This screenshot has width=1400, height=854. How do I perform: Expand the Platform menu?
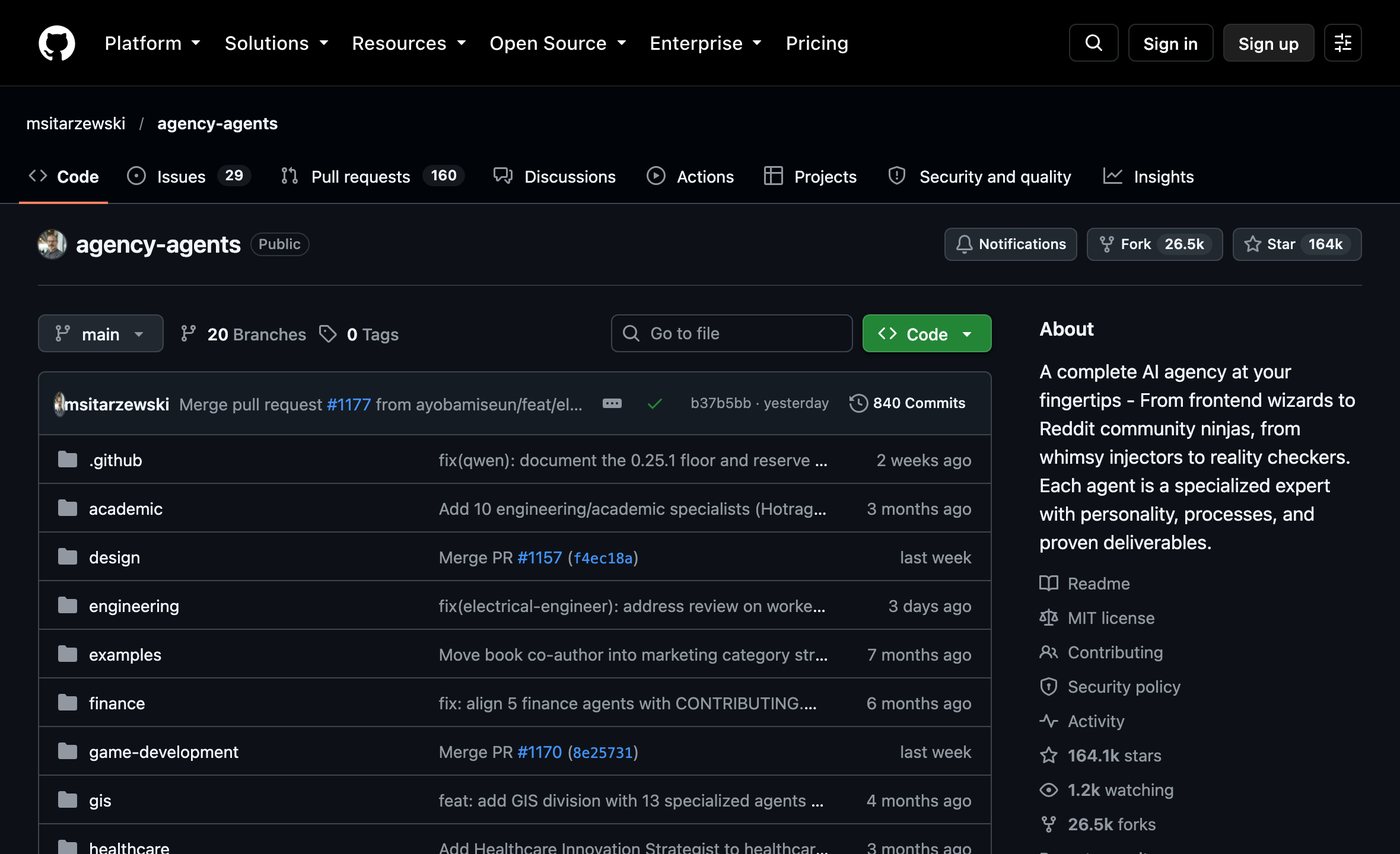click(153, 43)
